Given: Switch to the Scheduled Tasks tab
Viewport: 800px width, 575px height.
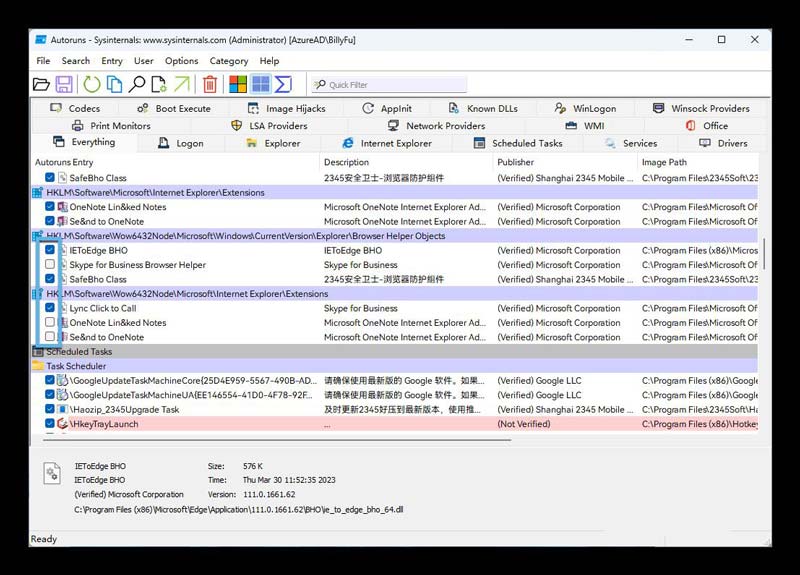Looking at the screenshot, I should tap(517, 143).
